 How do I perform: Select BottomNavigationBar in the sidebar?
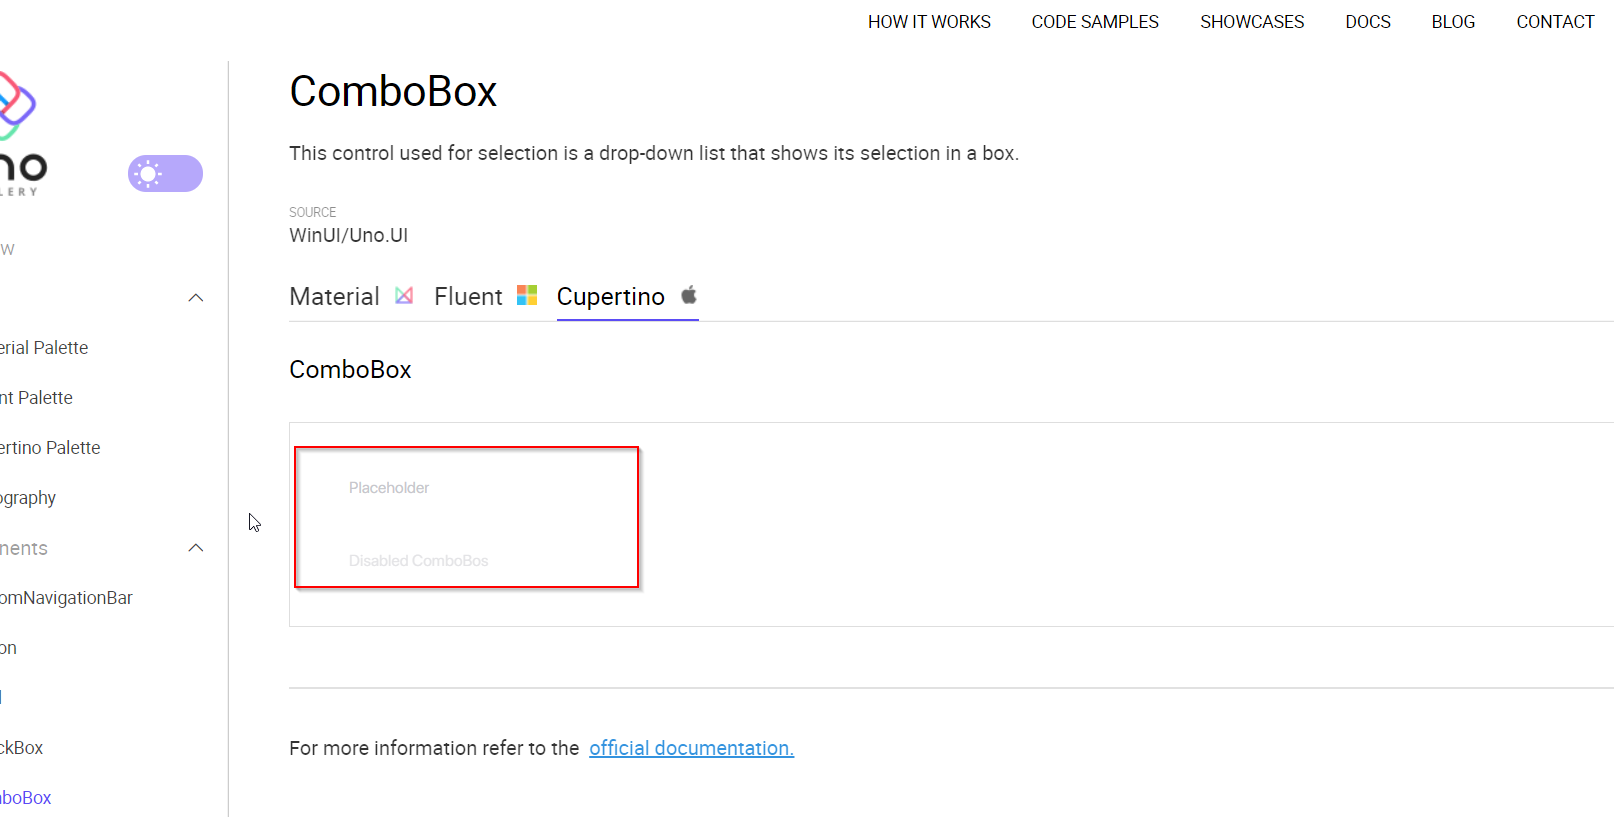coord(66,597)
